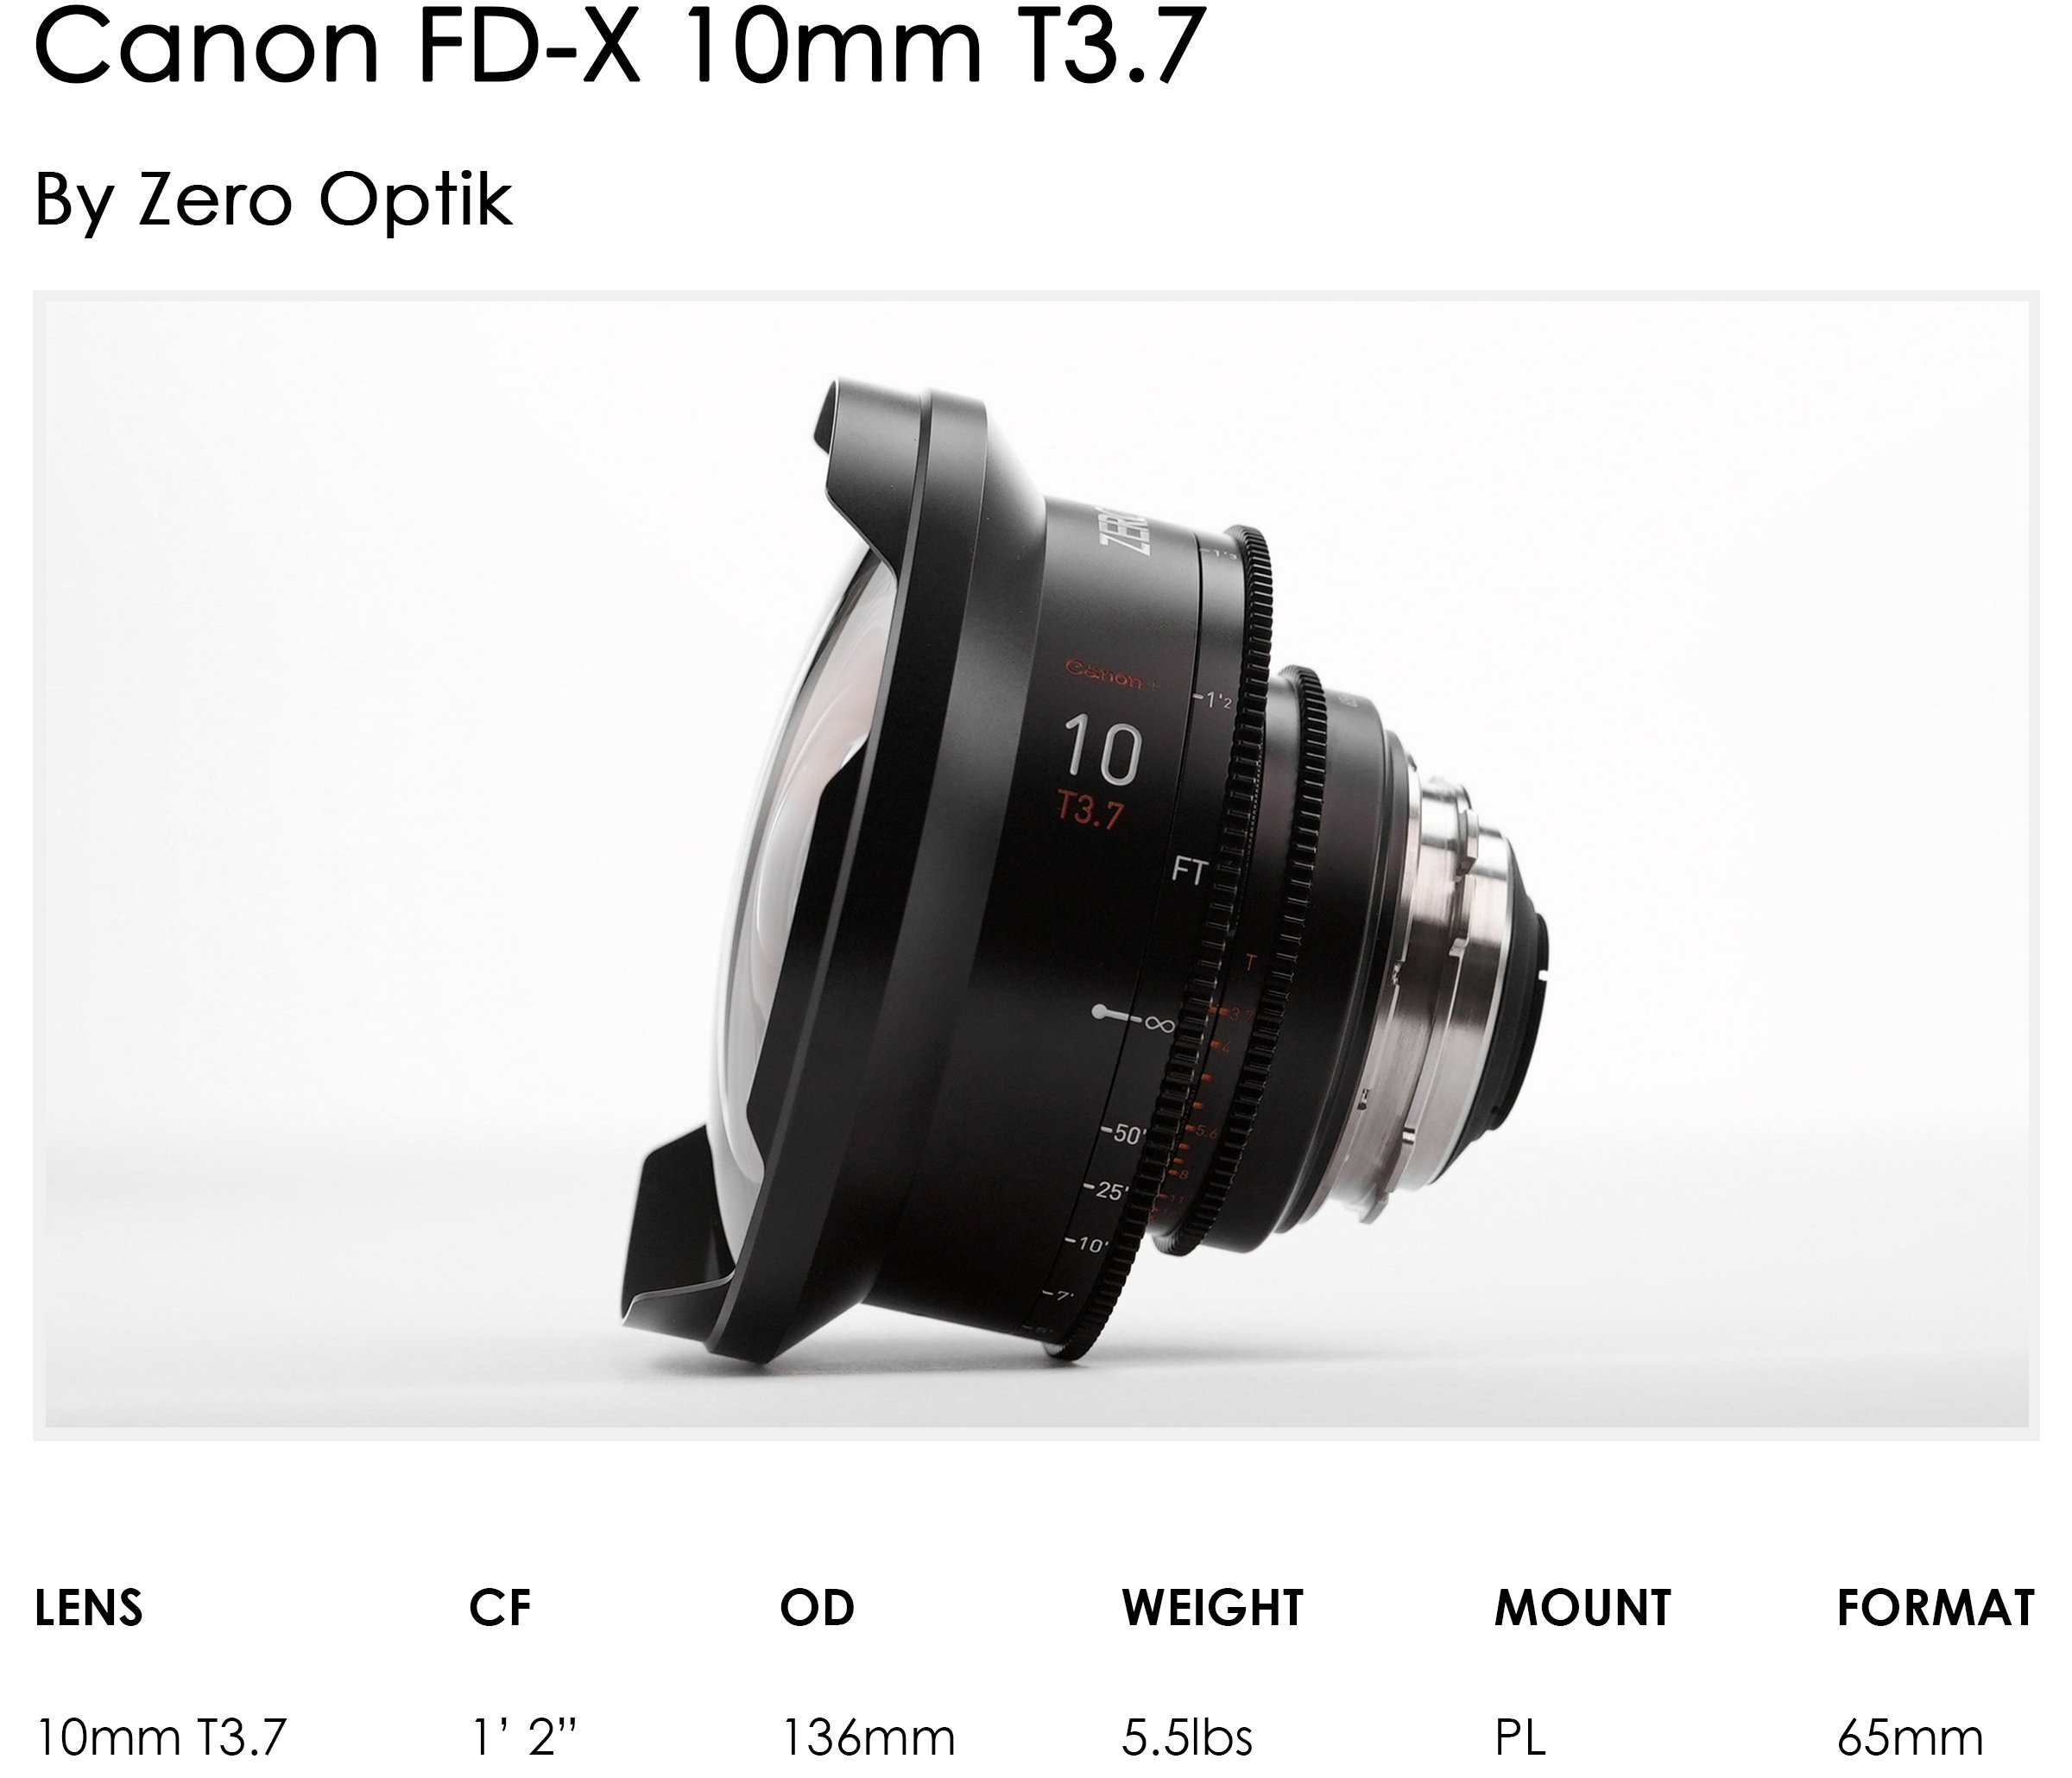Click the 65mm format value
The height and width of the screenshot is (1778, 2072).
pos(1910,1737)
